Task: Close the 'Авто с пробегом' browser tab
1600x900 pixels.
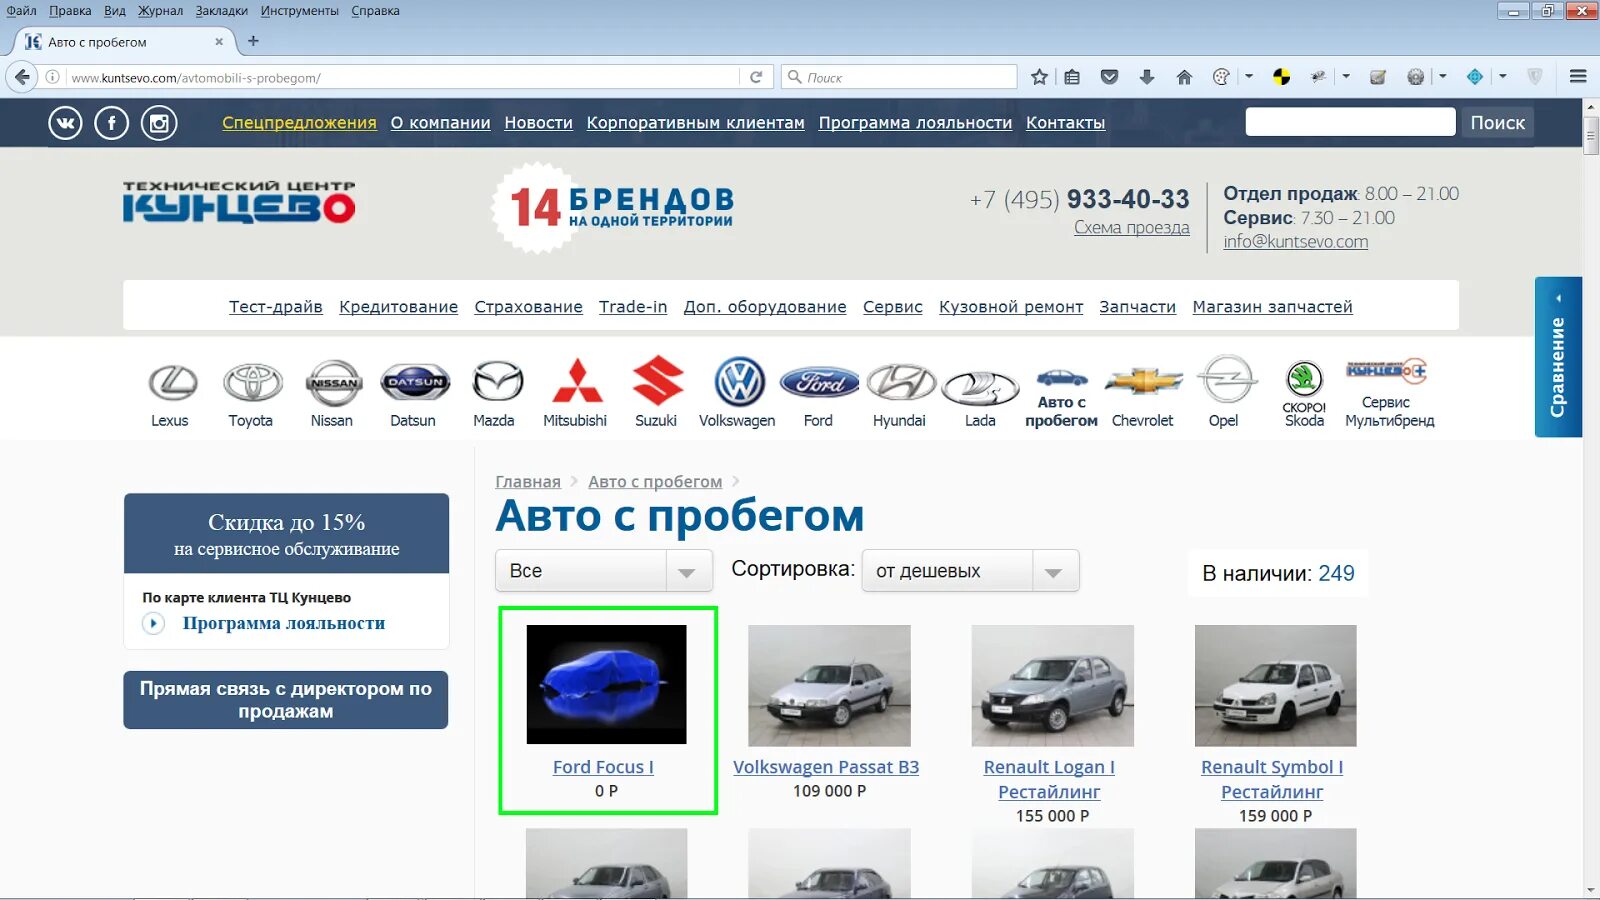Action: pyautogui.click(x=219, y=42)
